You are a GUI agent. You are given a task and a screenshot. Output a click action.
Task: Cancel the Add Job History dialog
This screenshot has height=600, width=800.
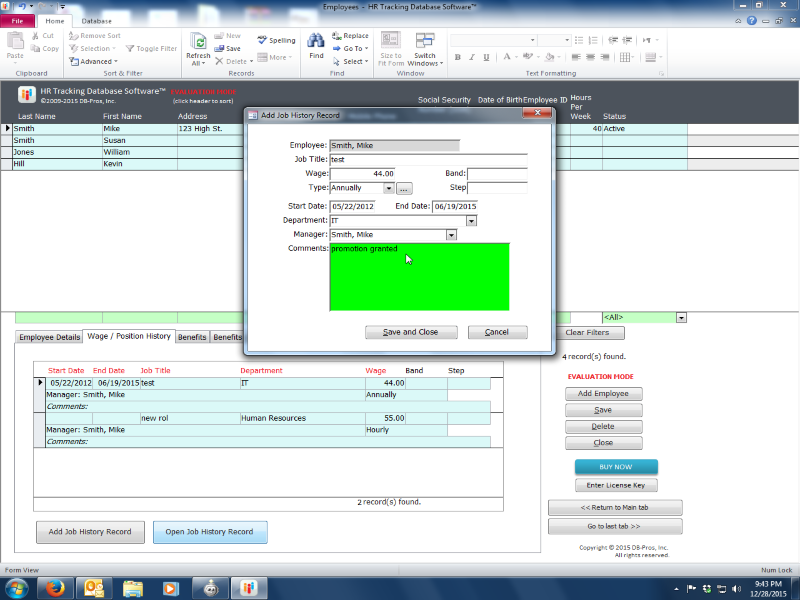coord(497,332)
